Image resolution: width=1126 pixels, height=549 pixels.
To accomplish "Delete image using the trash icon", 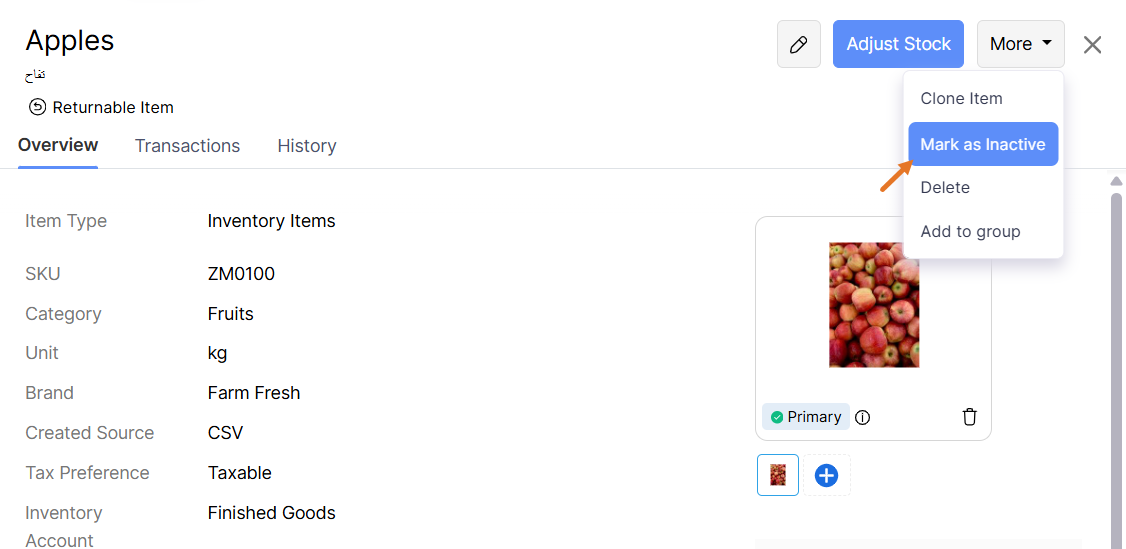I will pos(969,417).
